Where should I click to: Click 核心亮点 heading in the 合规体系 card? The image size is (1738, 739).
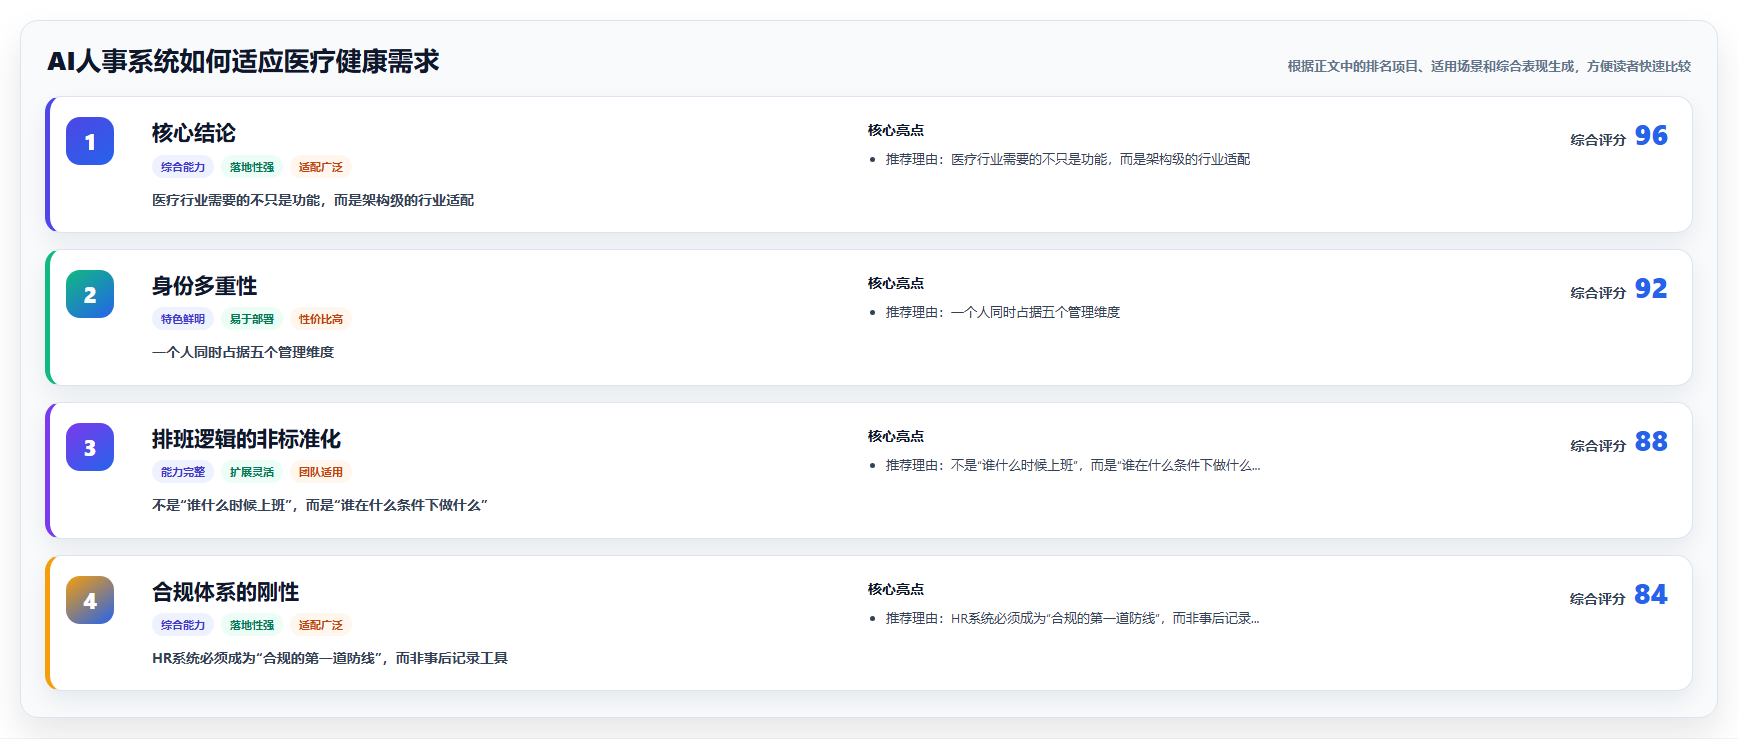[x=896, y=589]
